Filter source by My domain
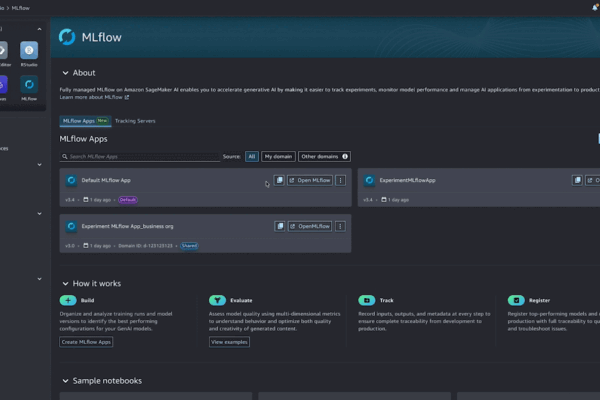The image size is (600, 400). [x=278, y=156]
